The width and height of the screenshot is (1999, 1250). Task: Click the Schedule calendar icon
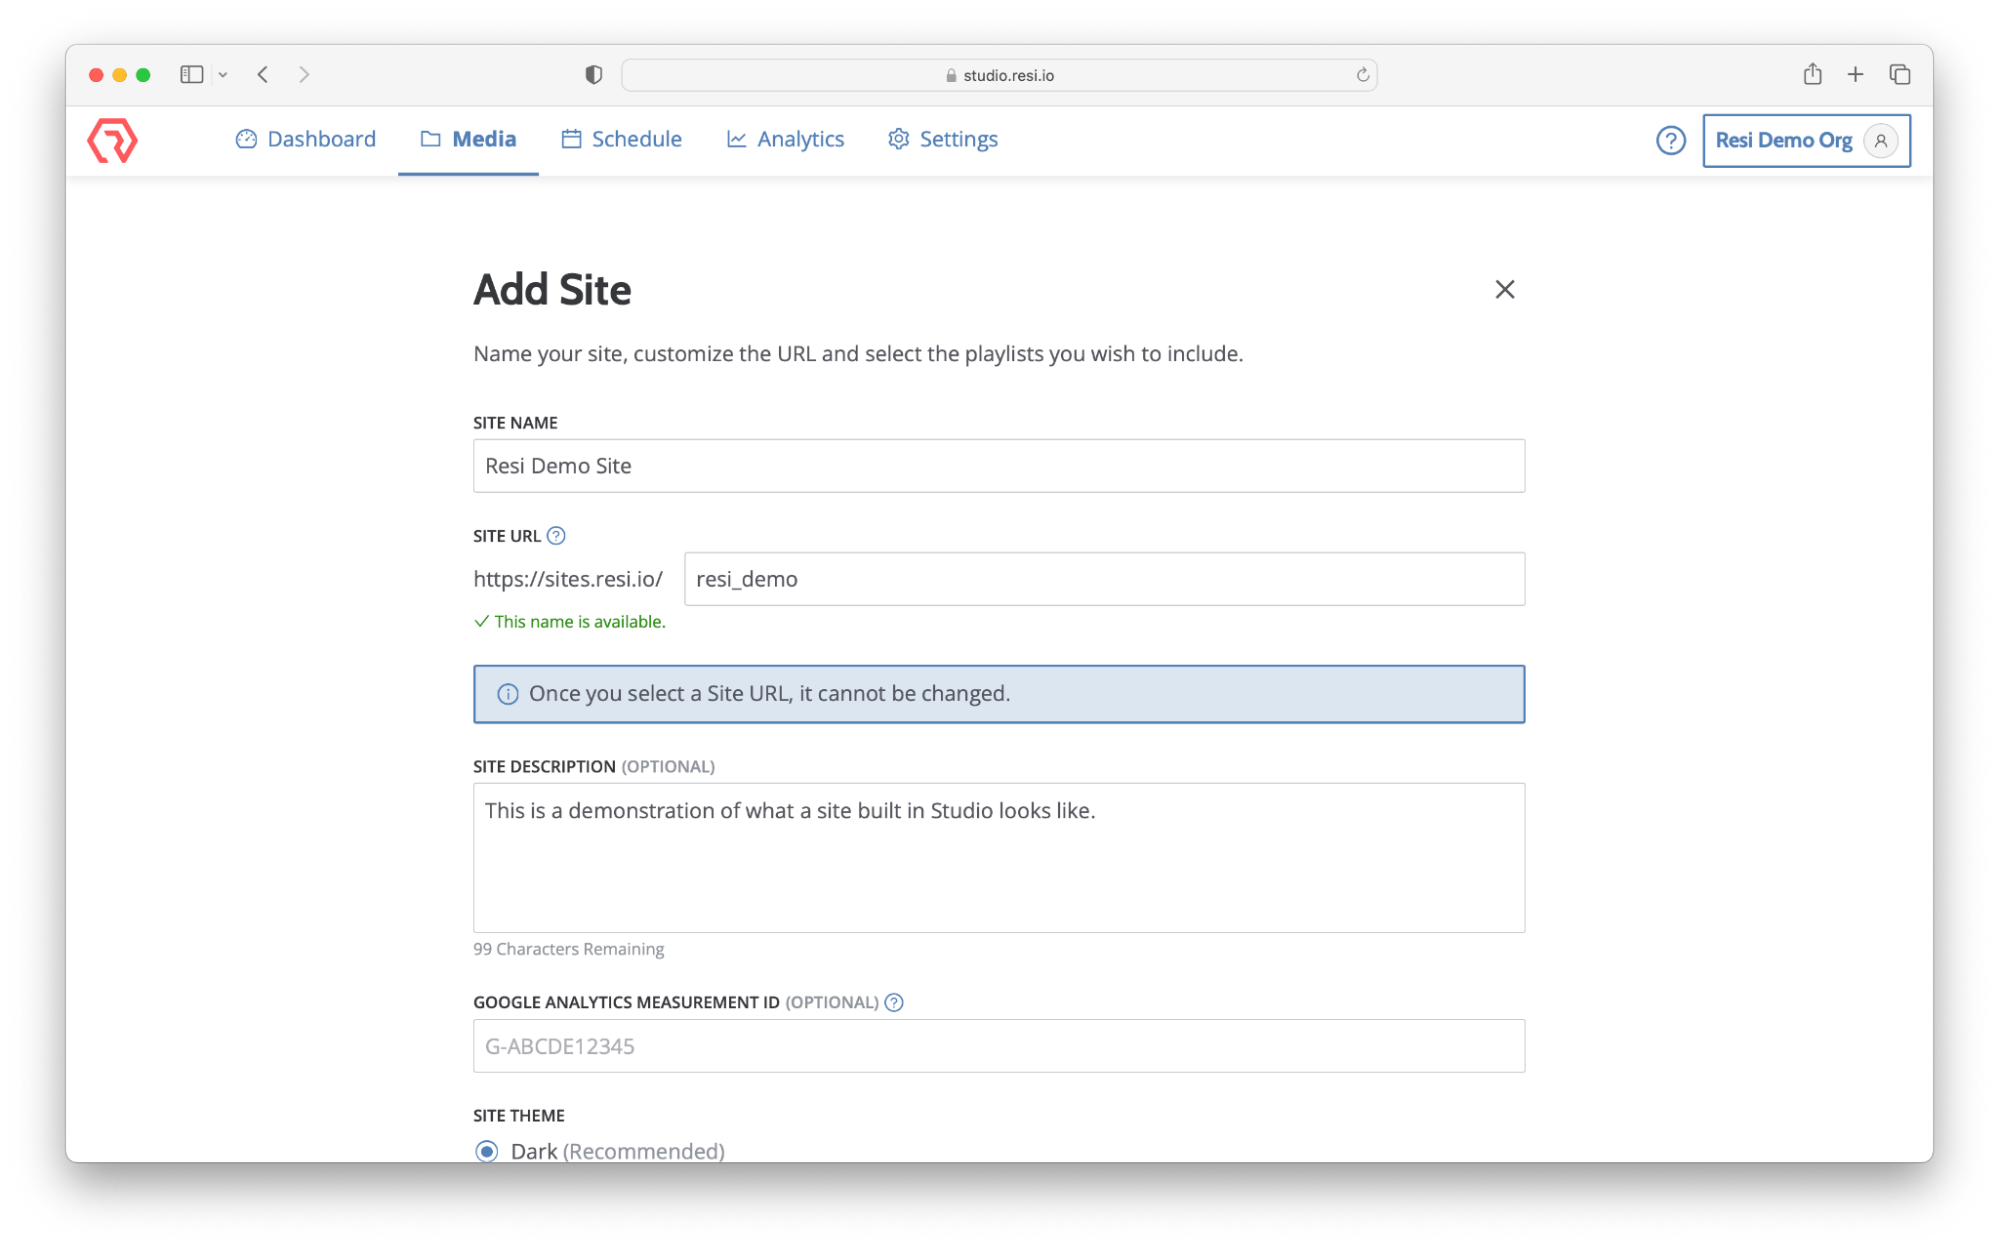570,139
